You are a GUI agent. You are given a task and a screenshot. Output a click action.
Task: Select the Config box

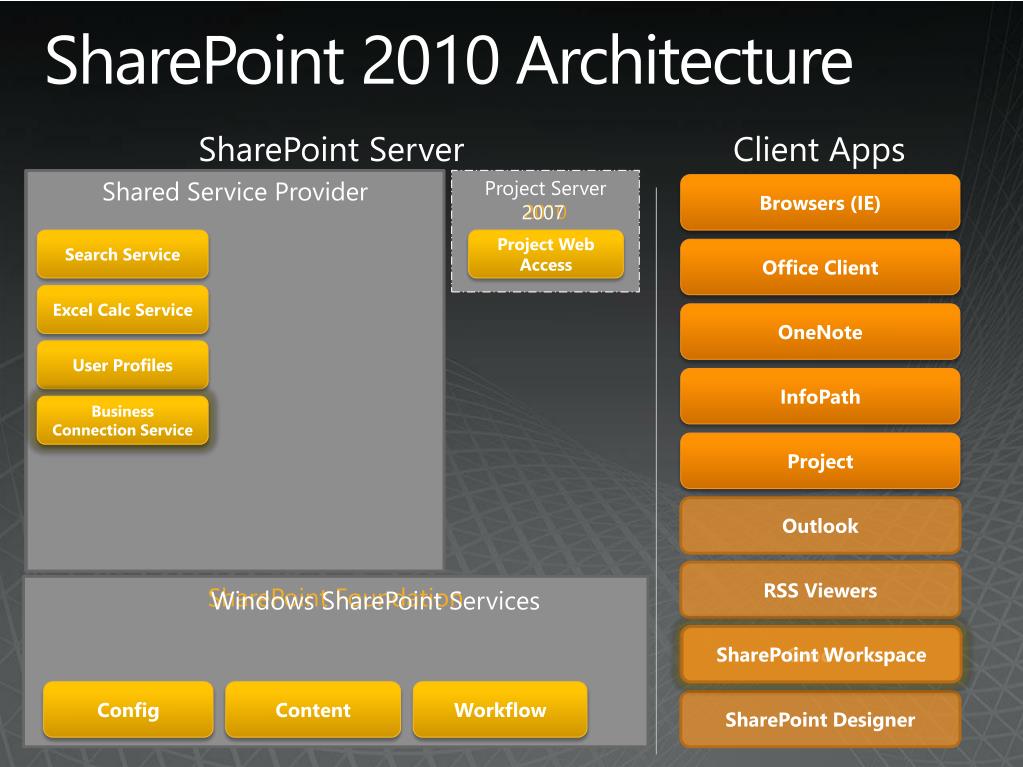tap(128, 710)
